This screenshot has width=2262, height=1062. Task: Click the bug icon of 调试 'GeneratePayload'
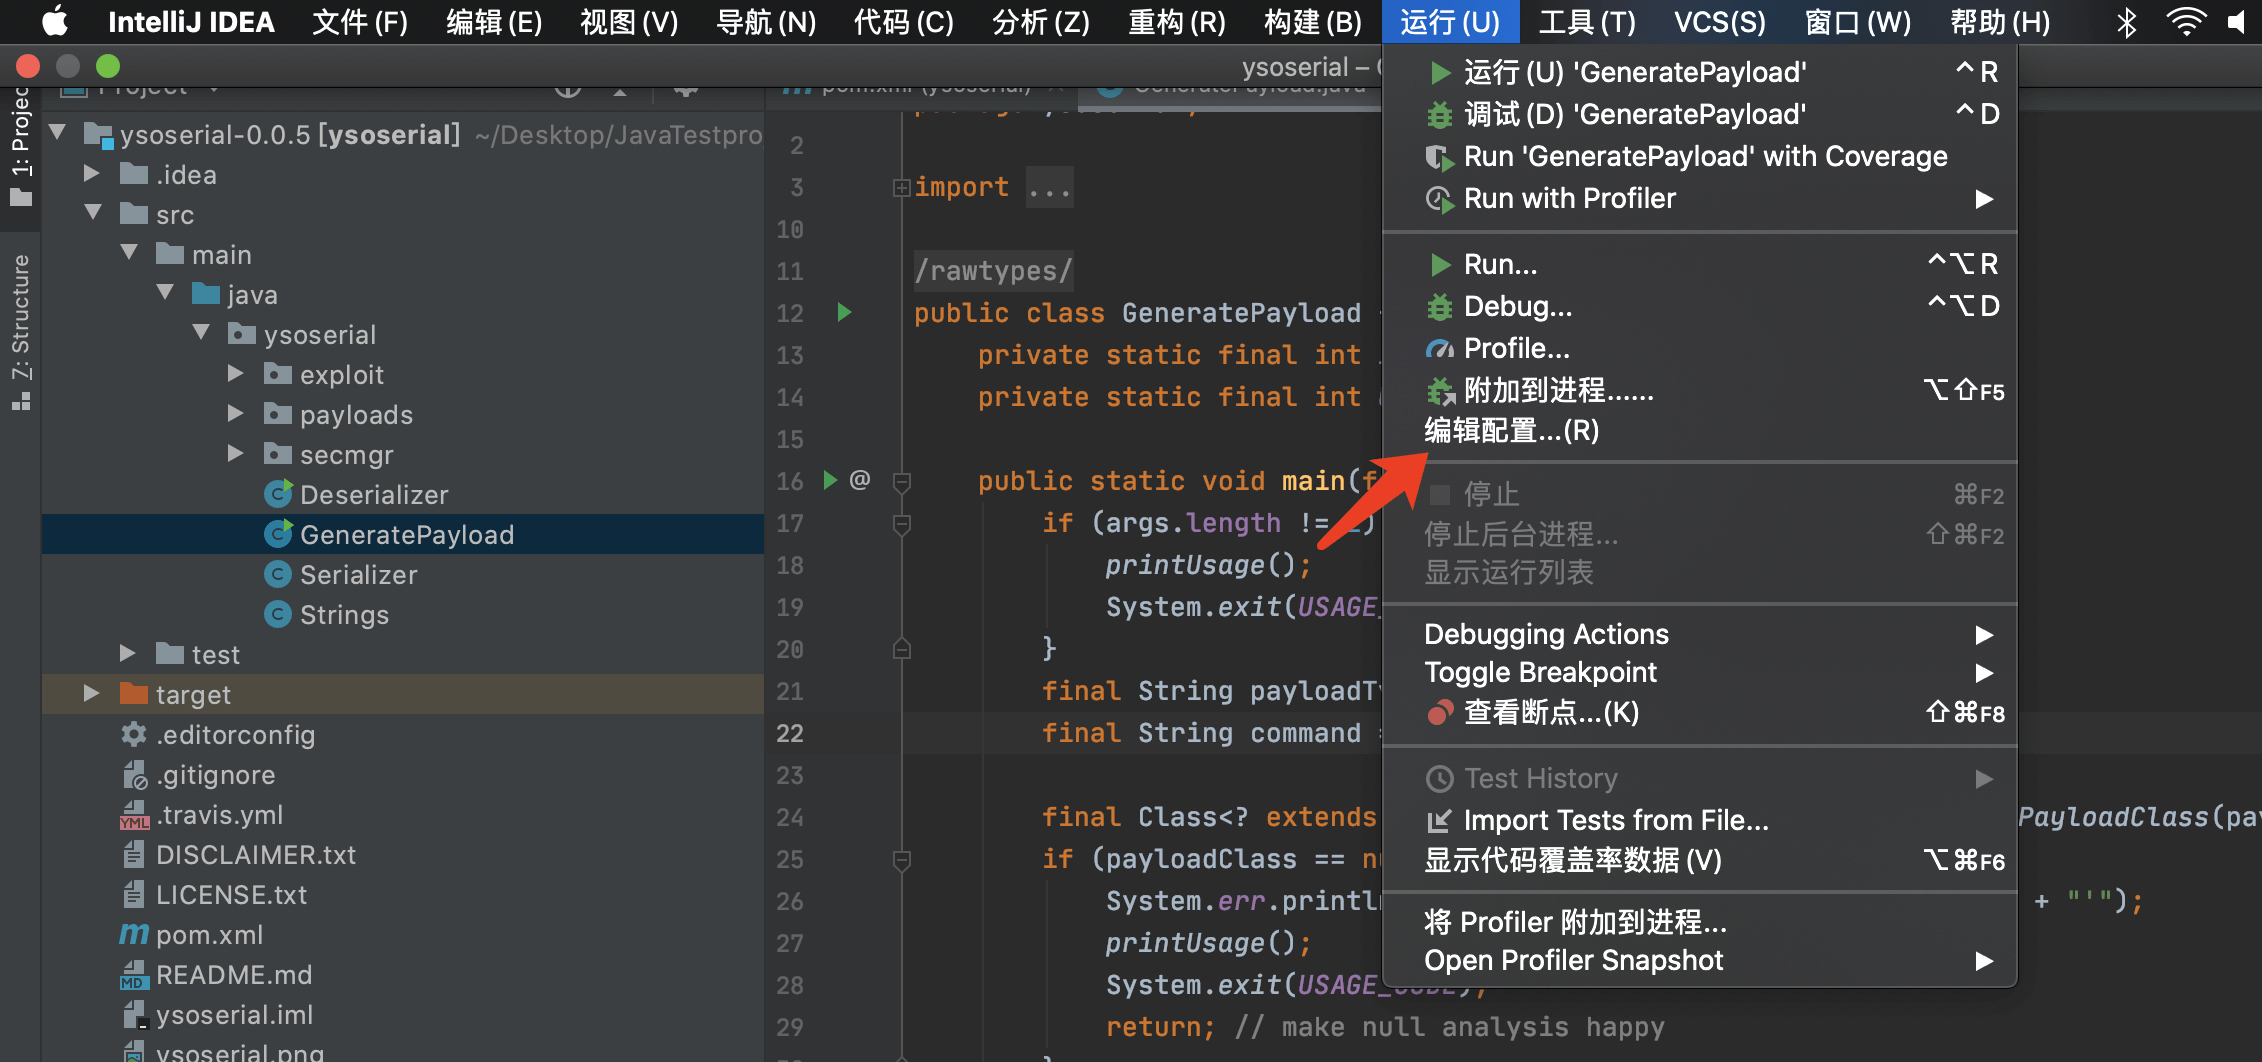[1440, 114]
